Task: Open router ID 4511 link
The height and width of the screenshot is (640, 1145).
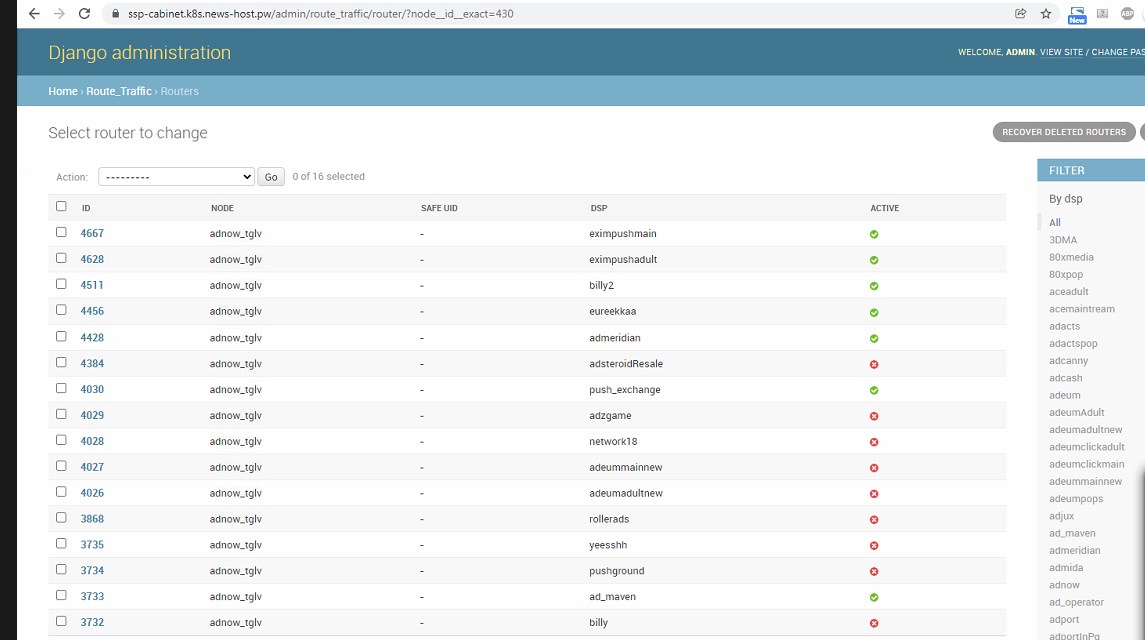Action: 92,285
